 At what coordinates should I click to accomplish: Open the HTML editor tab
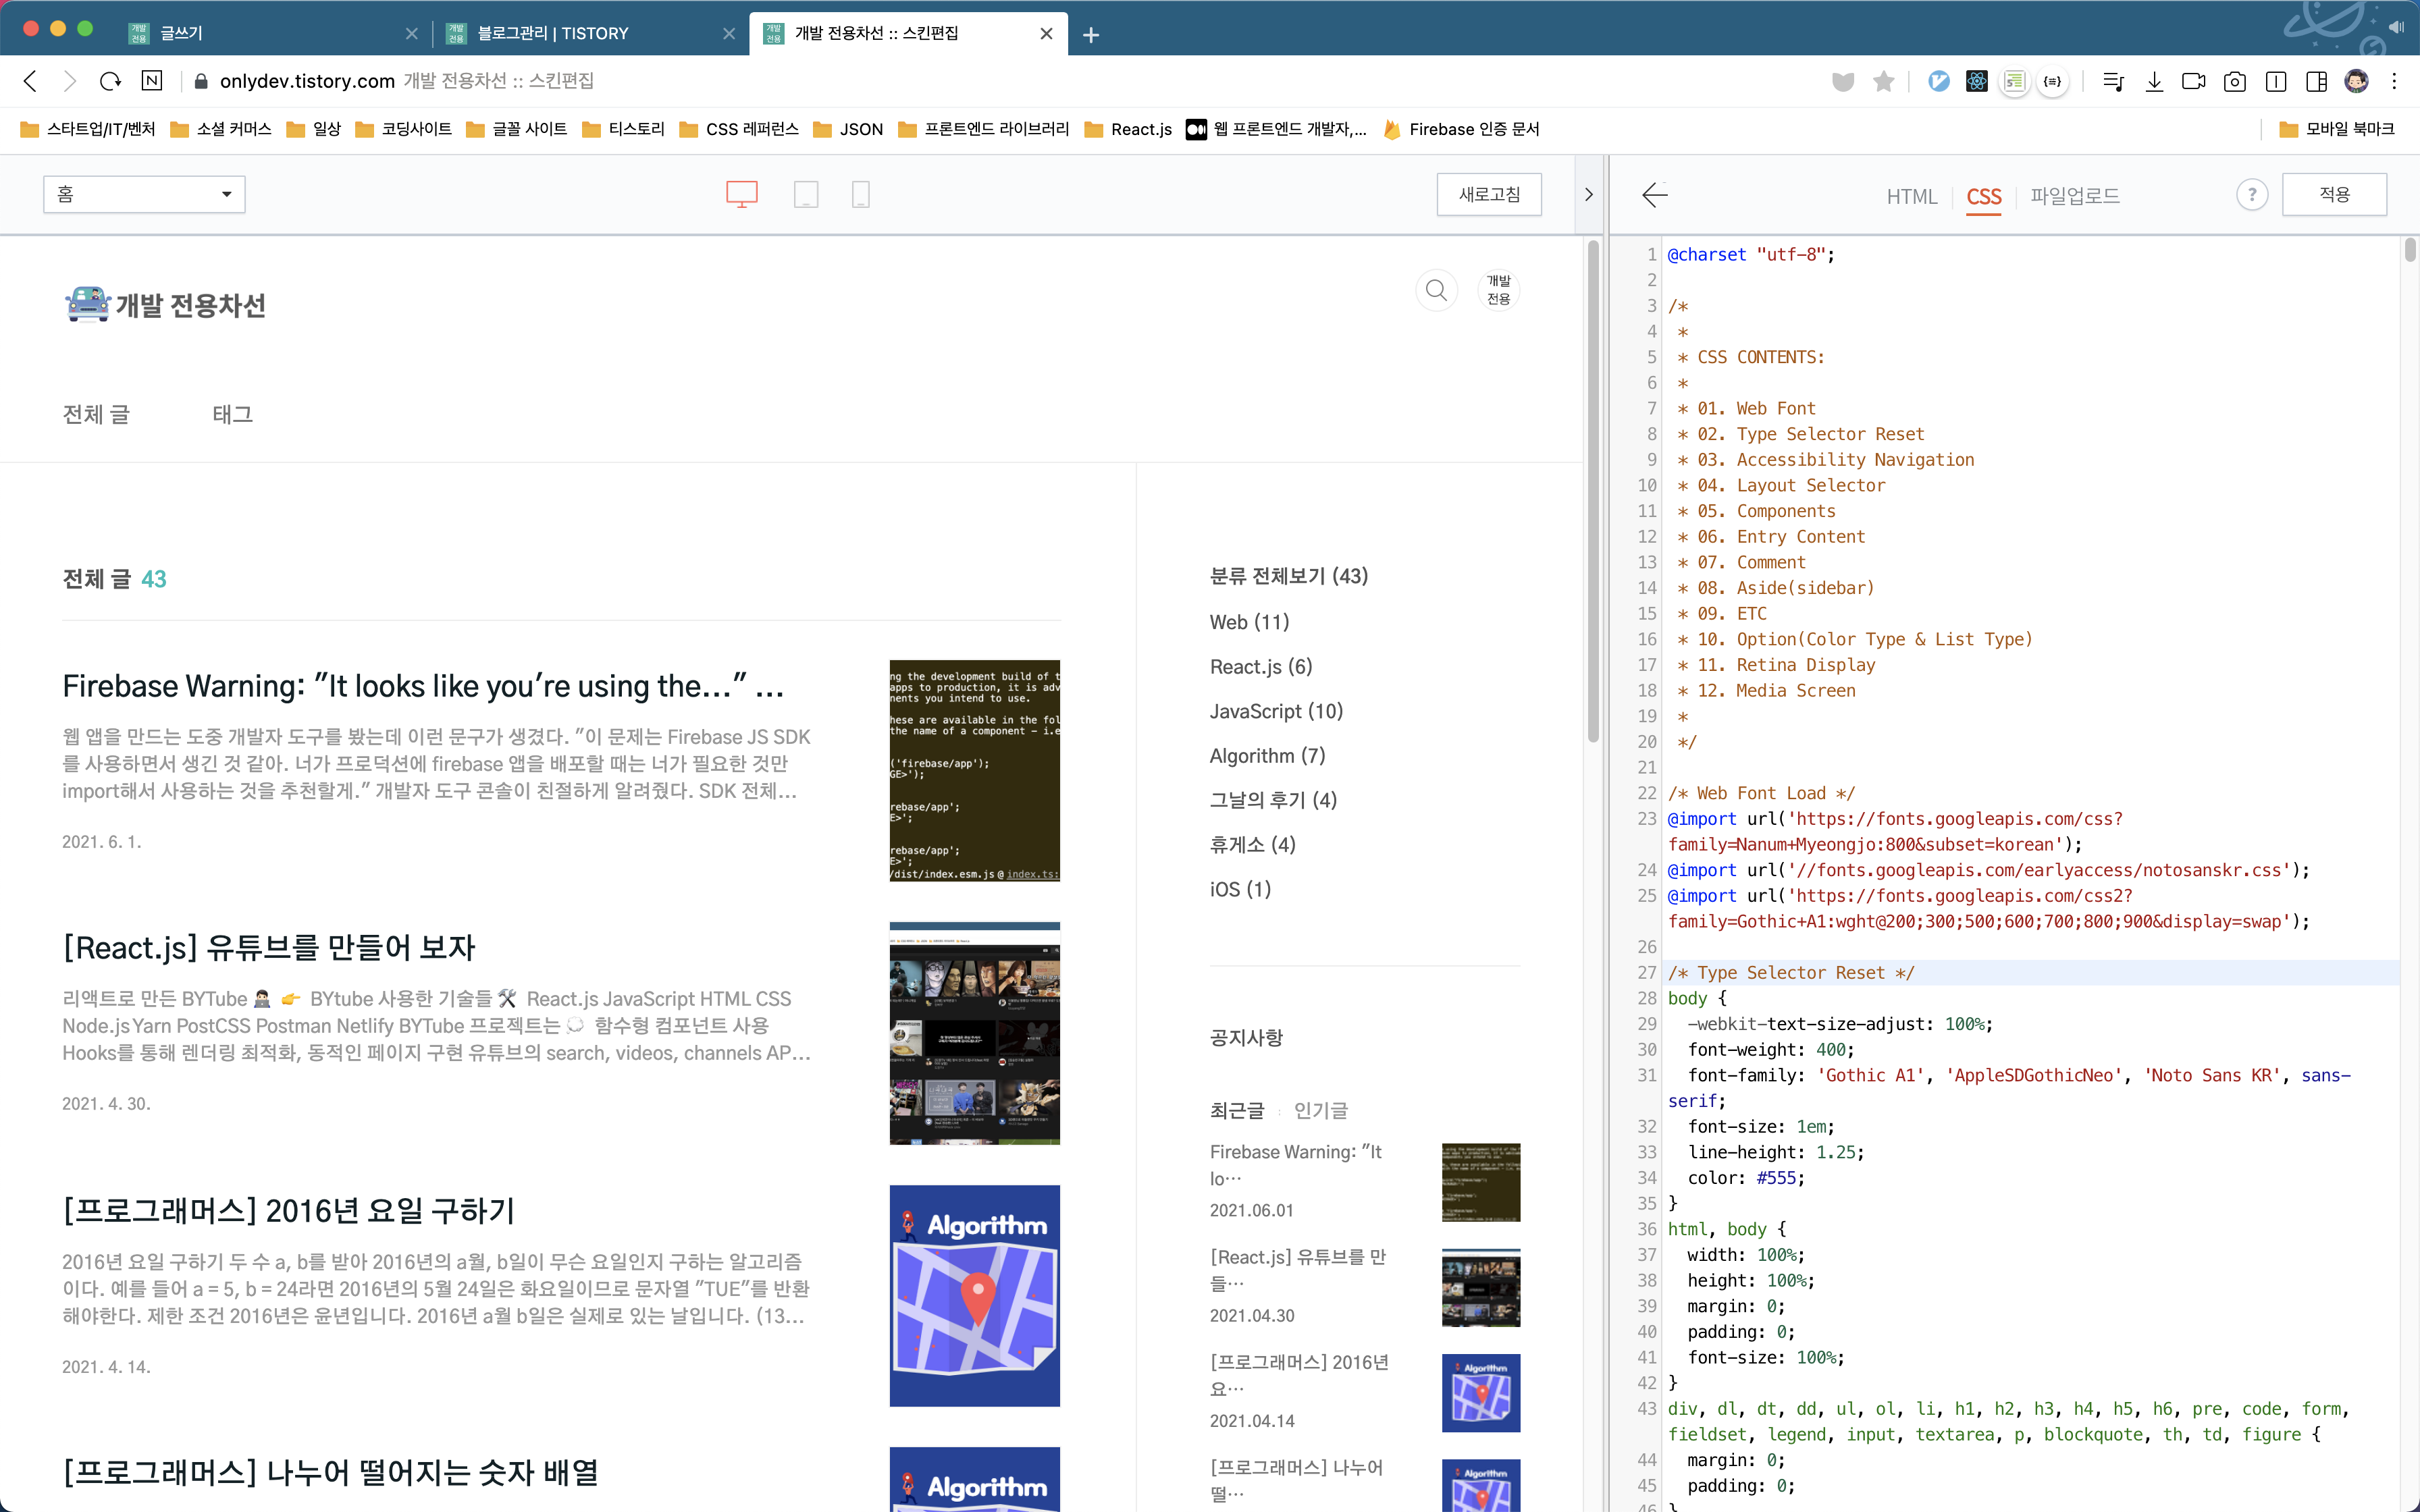coord(1911,196)
